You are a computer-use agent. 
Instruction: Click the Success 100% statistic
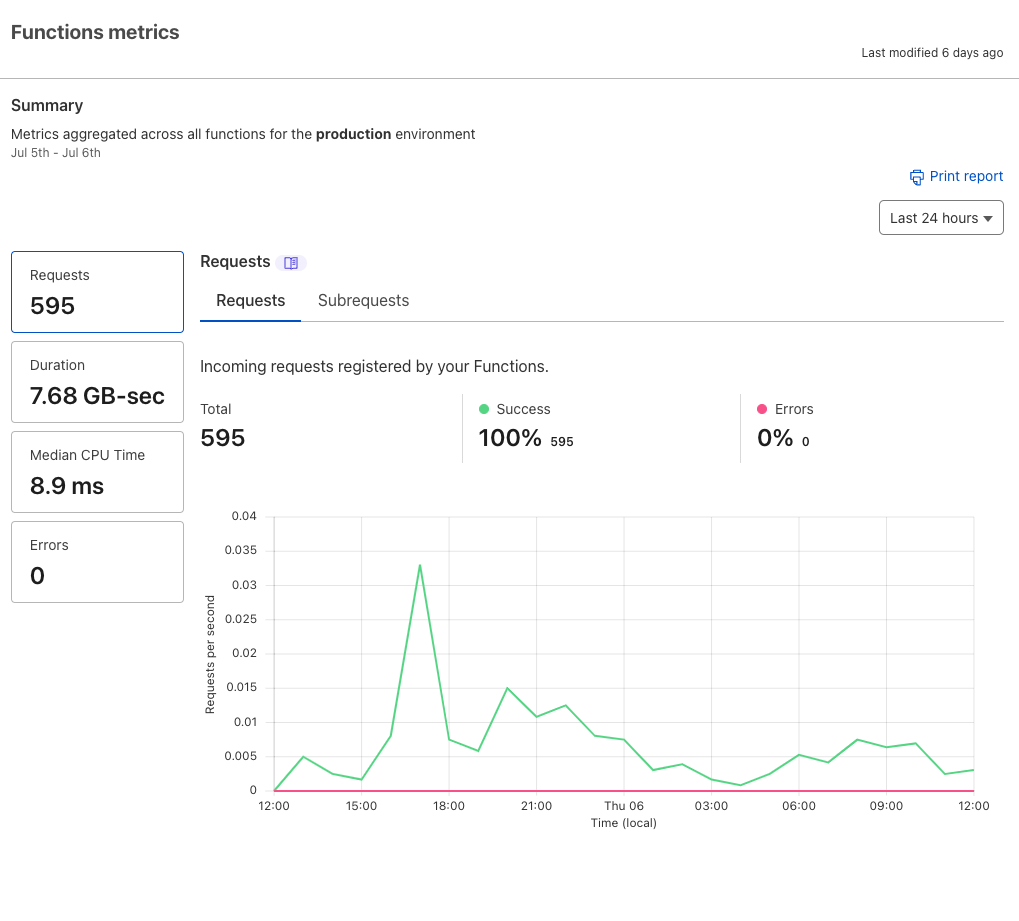[510, 438]
